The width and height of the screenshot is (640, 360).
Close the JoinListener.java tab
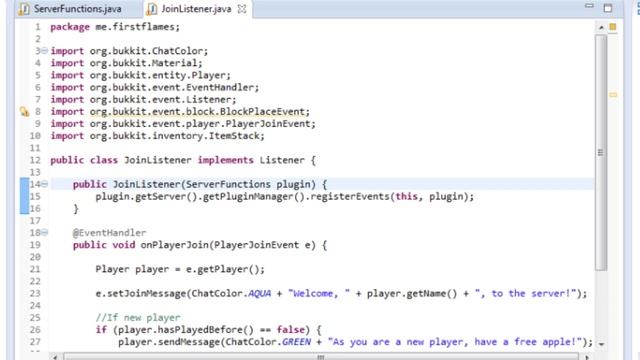(242, 9)
